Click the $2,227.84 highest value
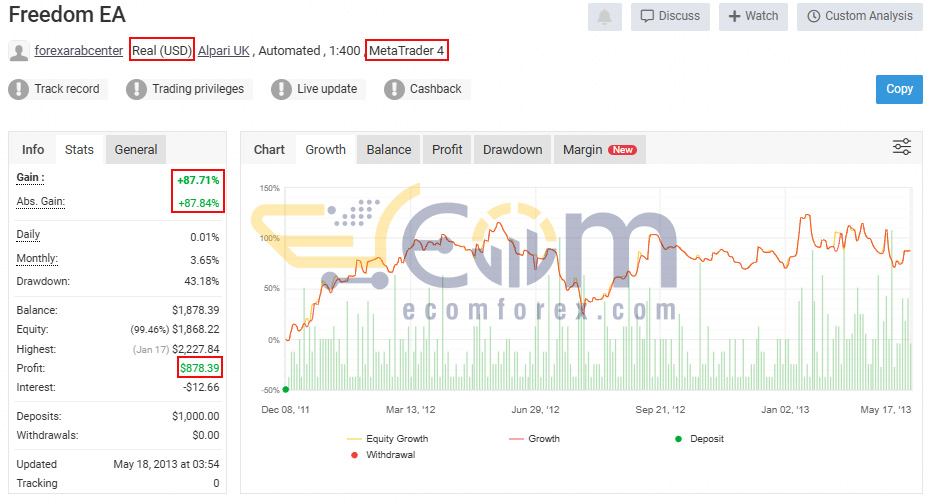 [196, 349]
